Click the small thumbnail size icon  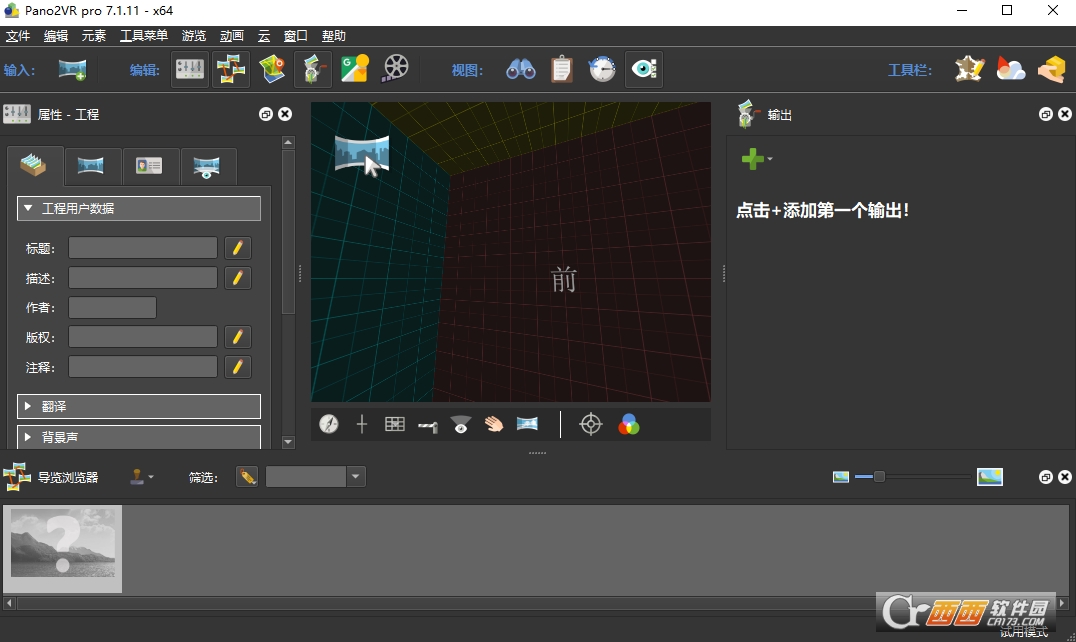coord(841,477)
